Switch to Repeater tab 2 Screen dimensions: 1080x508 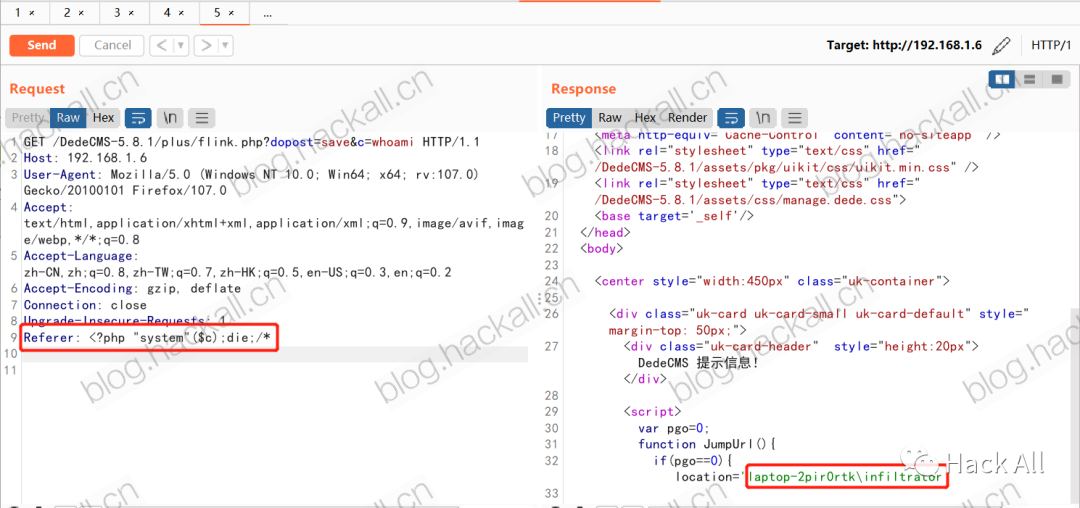pyautogui.click(x=74, y=12)
